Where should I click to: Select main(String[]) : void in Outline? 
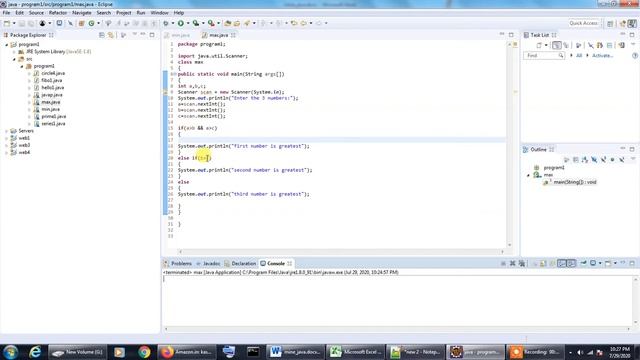(x=575, y=182)
